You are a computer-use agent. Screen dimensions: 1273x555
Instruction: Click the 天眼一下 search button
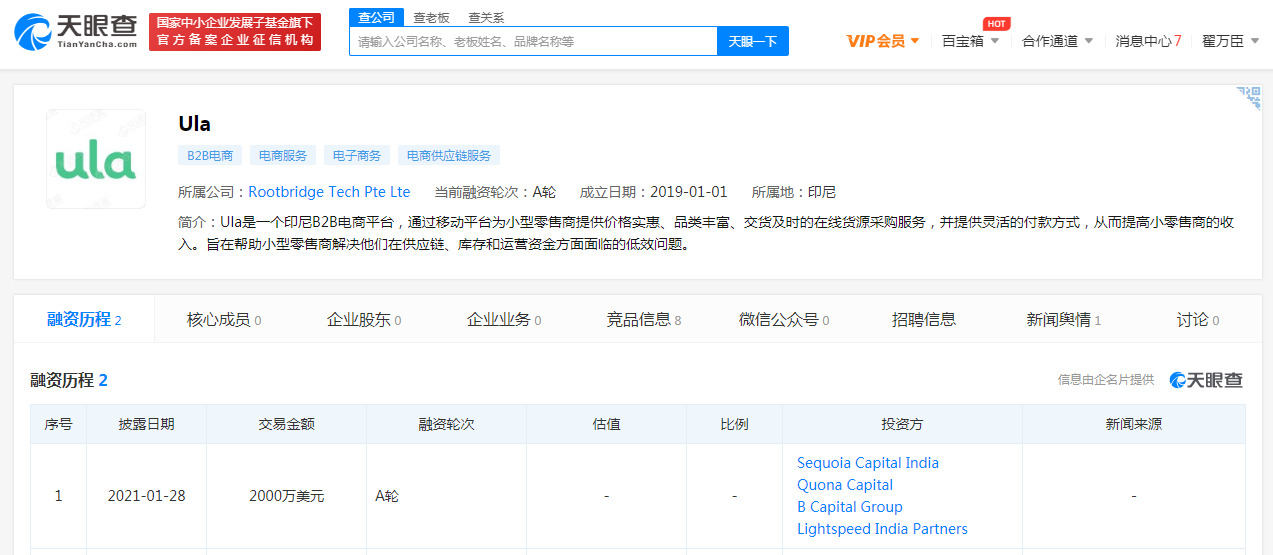click(x=753, y=42)
